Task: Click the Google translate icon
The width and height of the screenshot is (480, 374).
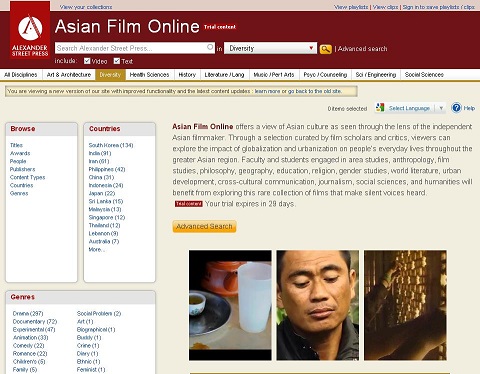Action: click(x=380, y=107)
